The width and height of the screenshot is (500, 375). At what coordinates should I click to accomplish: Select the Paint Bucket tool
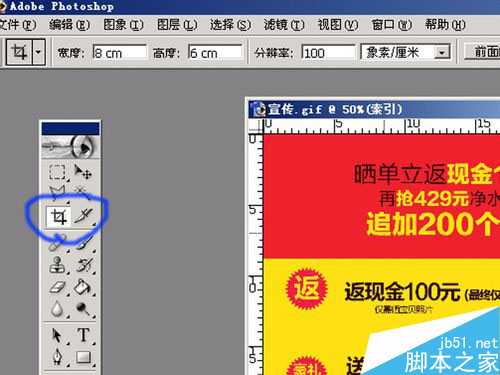(83, 287)
